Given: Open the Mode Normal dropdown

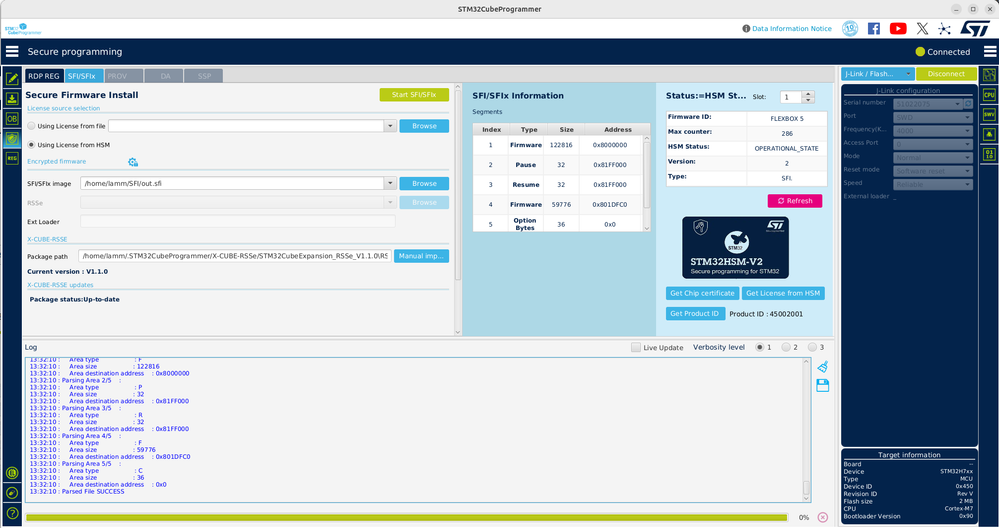Looking at the screenshot, I should pyautogui.click(x=933, y=157).
